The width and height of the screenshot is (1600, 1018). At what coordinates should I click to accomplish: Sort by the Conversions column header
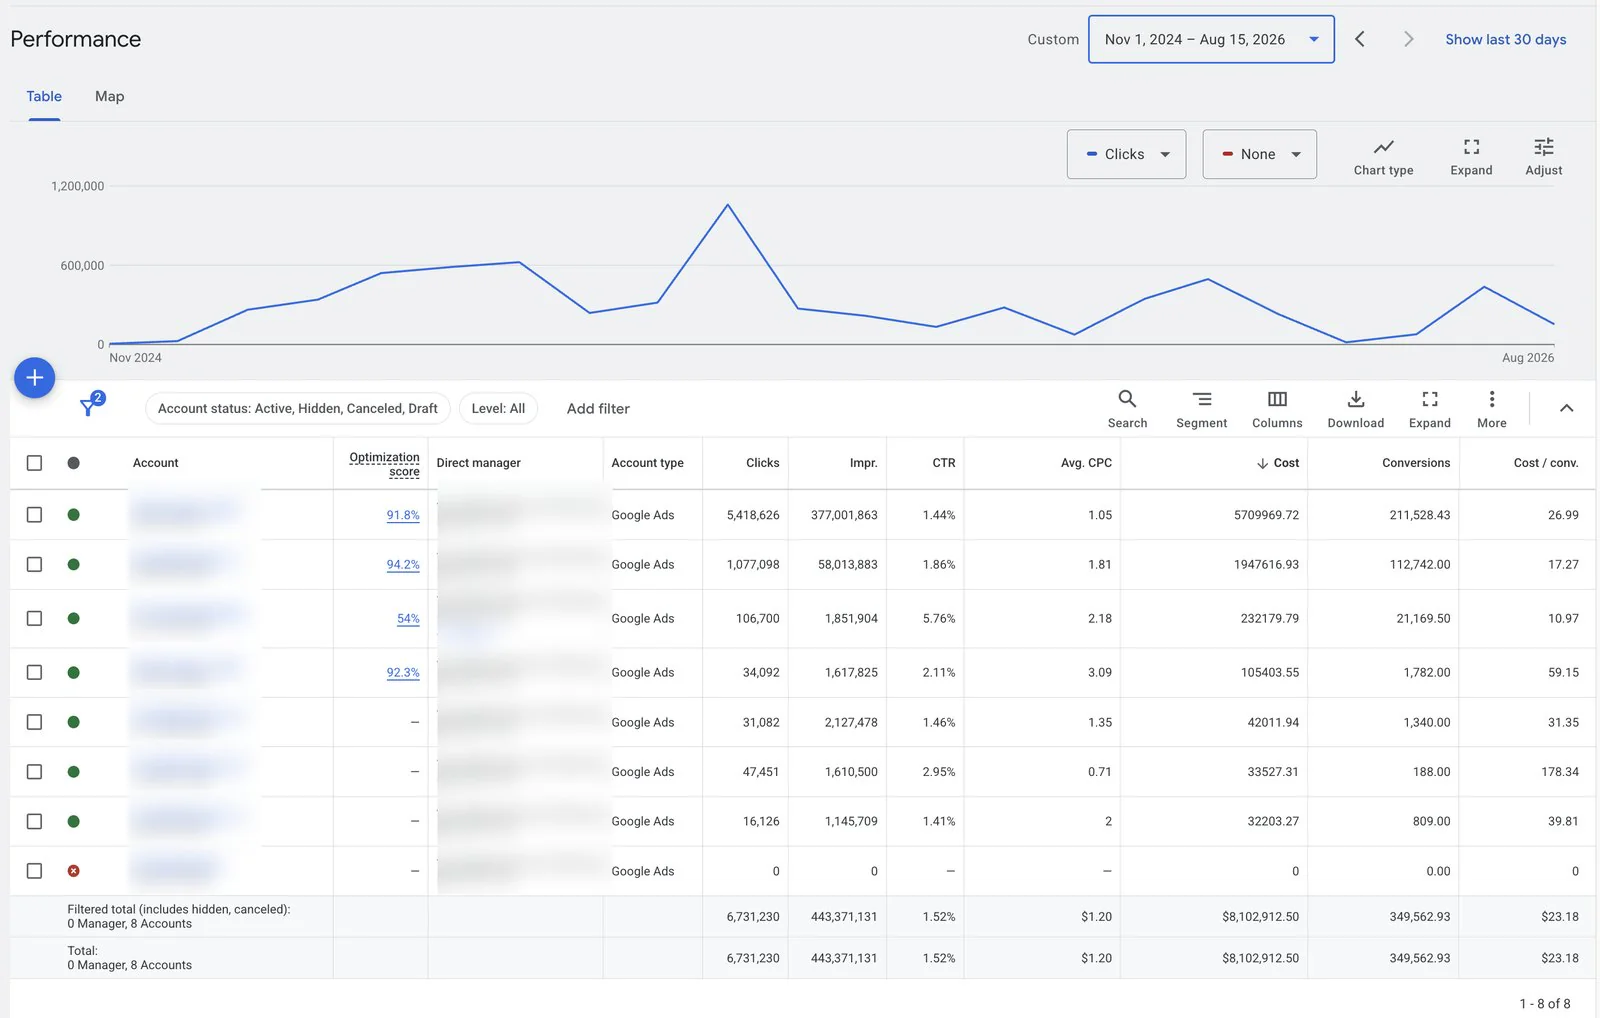click(x=1416, y=463)
